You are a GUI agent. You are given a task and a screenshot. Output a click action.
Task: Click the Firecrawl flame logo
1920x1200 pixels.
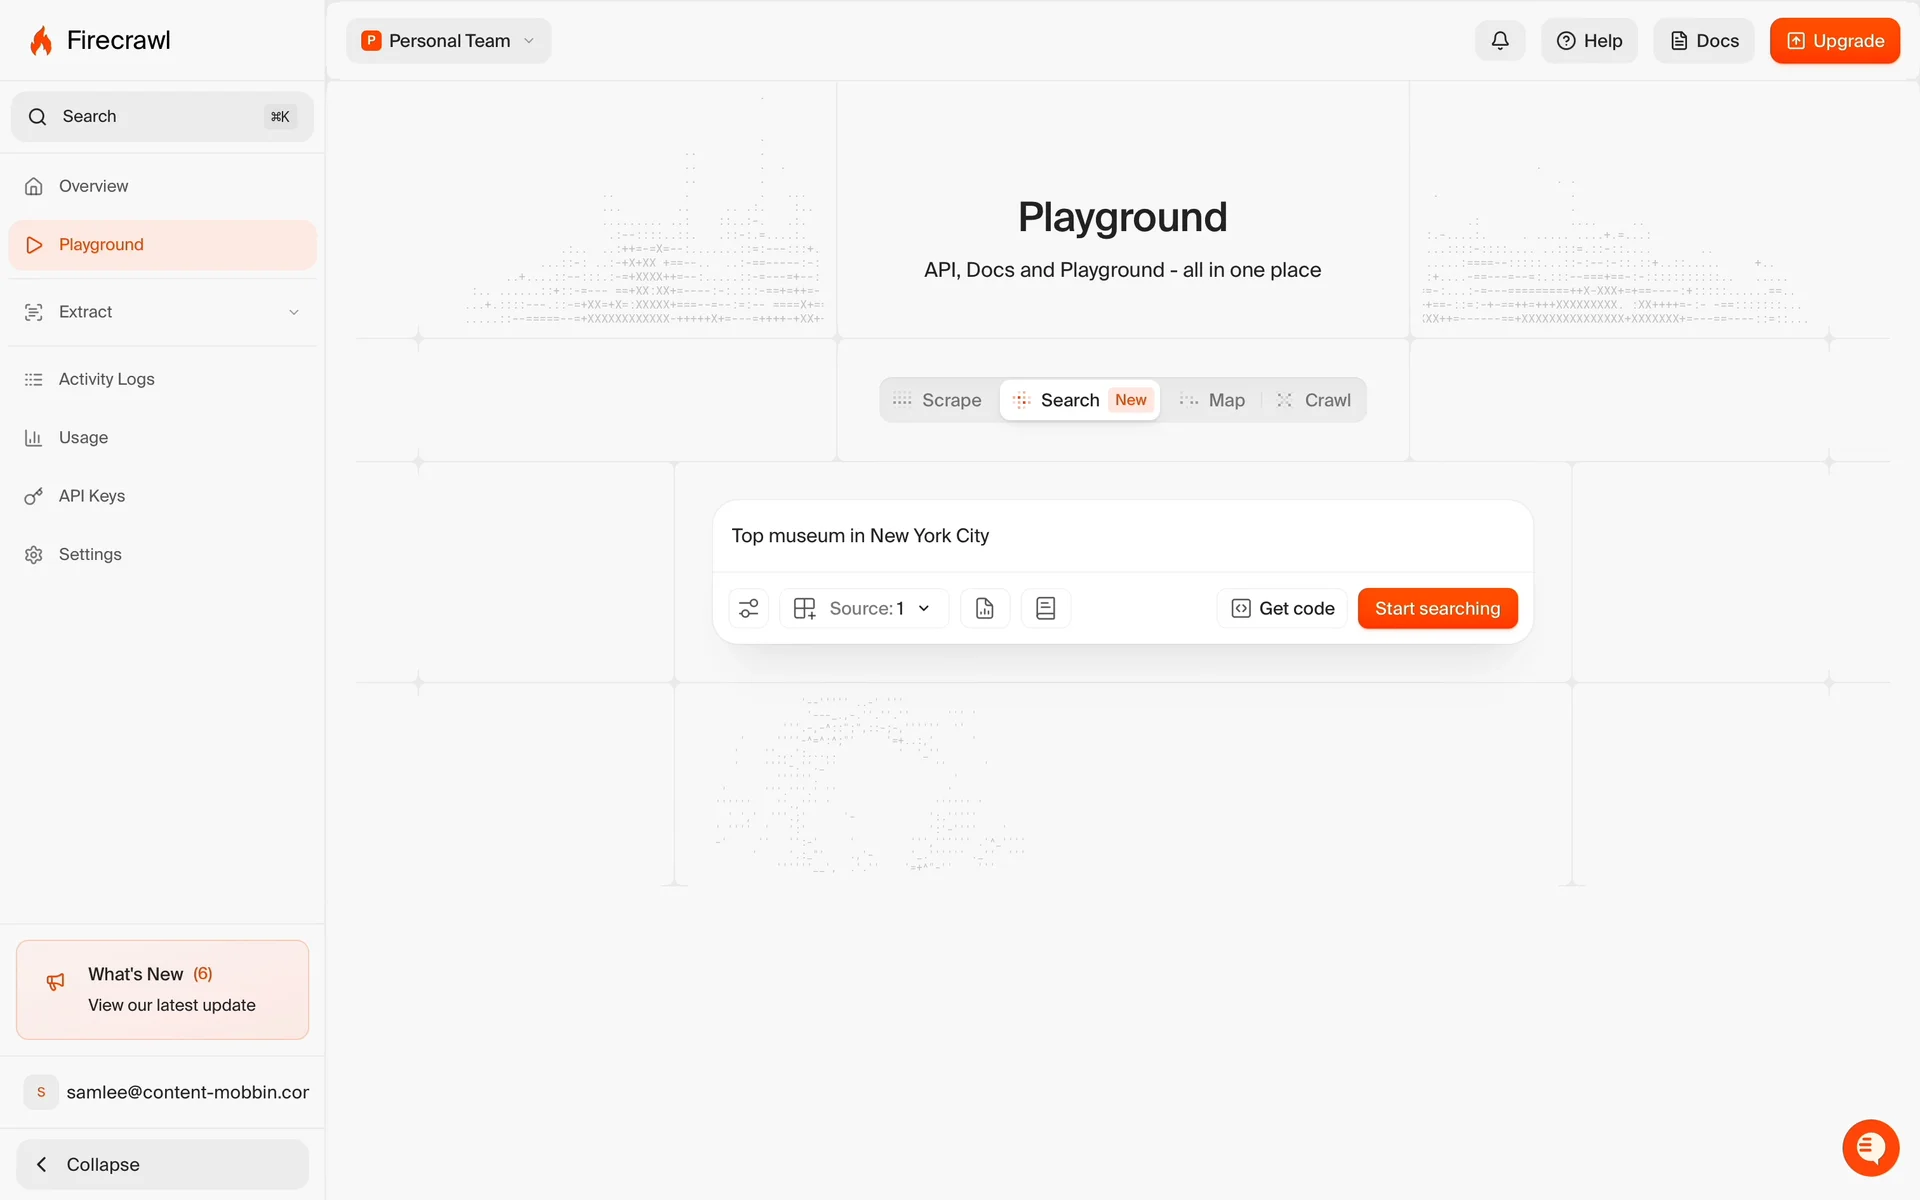coord(41,41)
